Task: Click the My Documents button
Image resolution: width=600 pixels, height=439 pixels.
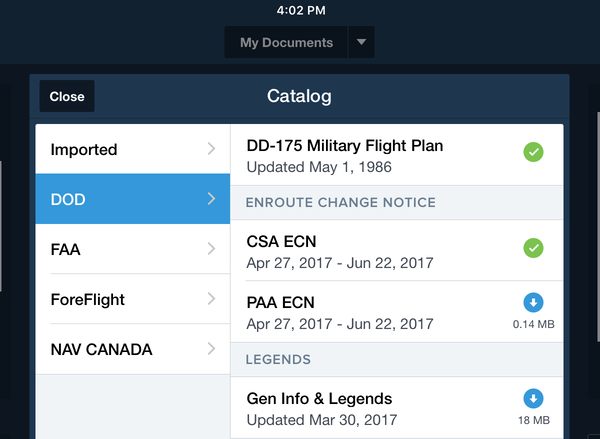Action: pos(286,42)
